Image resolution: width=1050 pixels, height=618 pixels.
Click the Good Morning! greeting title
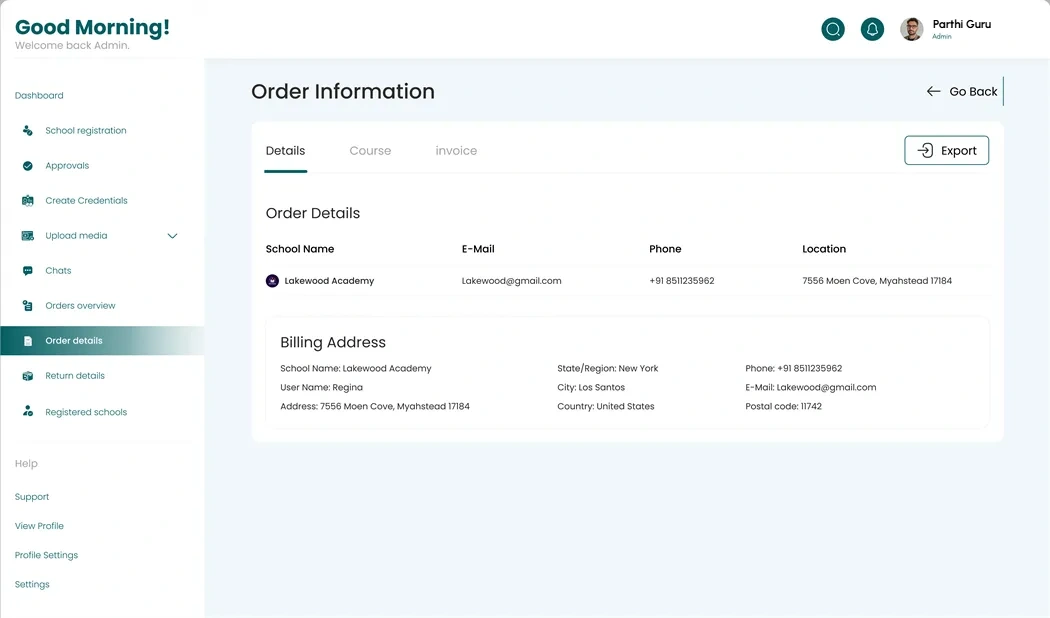tap(92, 27)
